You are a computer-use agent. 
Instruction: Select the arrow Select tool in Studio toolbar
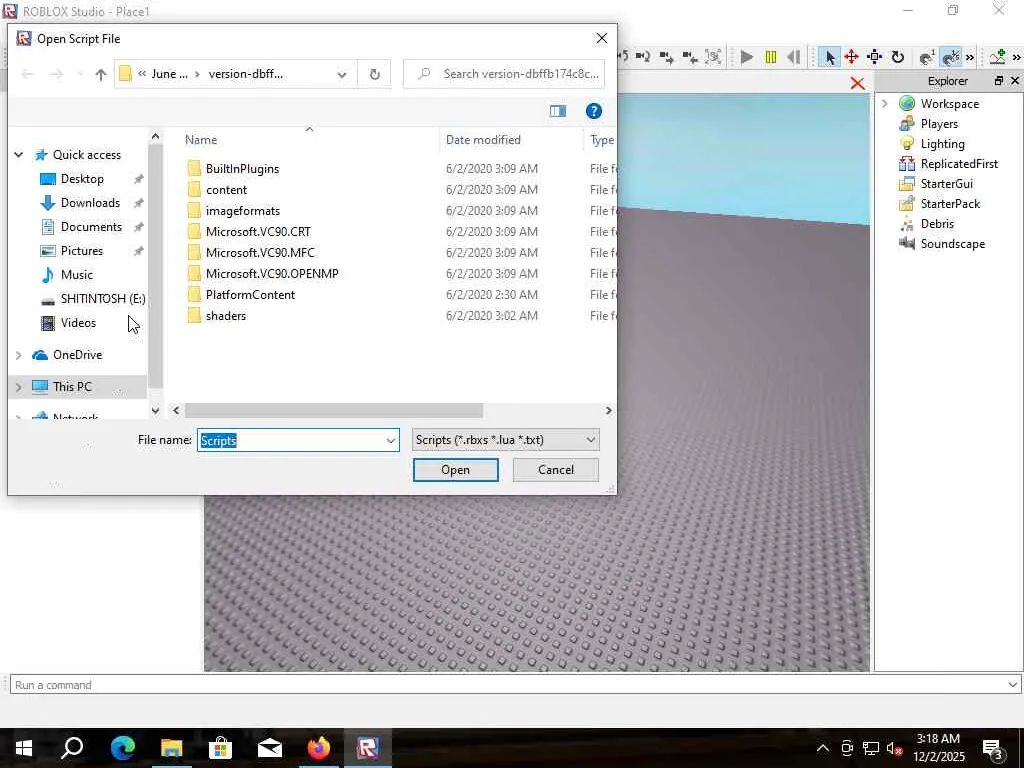pos(829,57)
